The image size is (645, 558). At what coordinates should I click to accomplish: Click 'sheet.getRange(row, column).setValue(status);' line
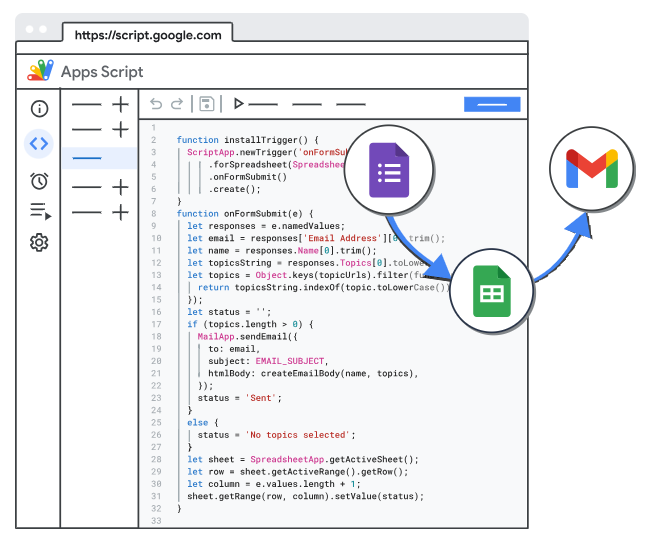pos(305,496)
